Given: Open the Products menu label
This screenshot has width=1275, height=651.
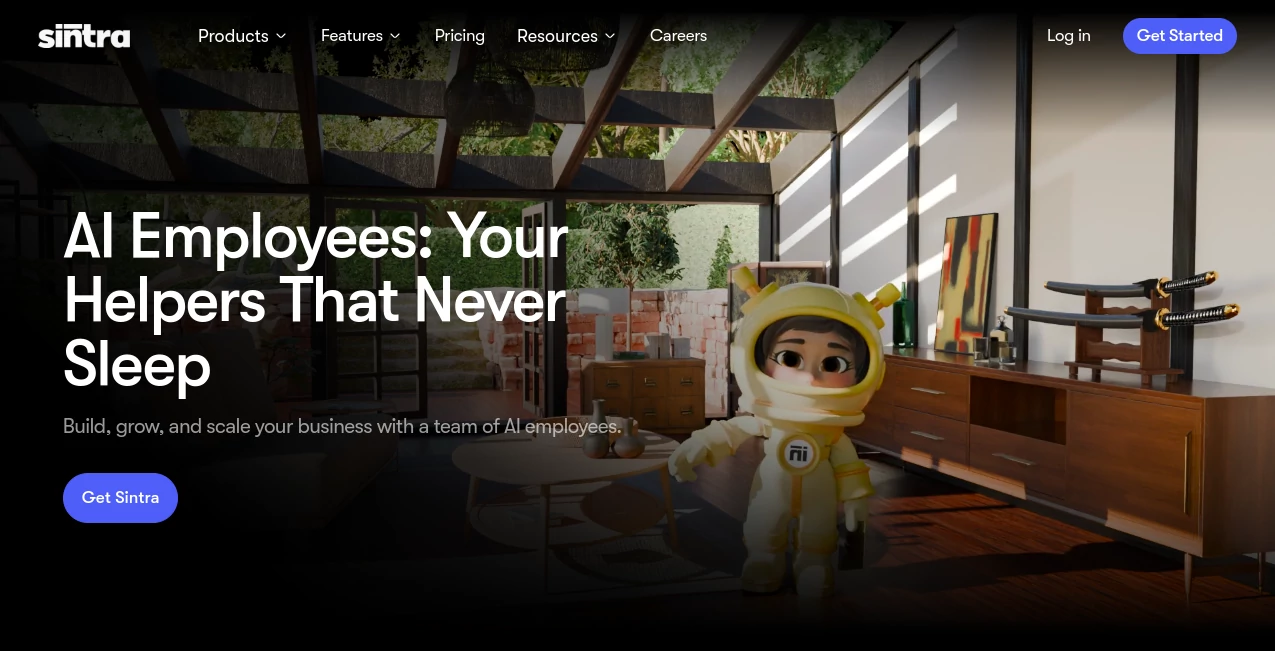Looking at the screenshot, I should [x=233, y=36].
